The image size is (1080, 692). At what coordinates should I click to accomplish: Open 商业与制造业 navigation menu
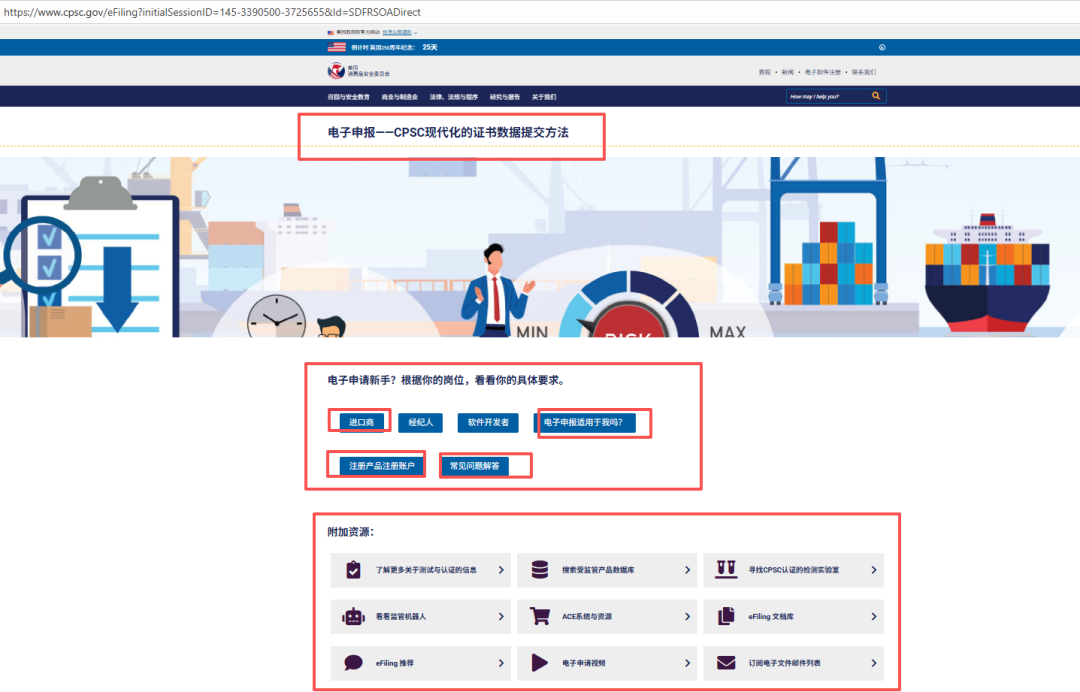[399, 97]
